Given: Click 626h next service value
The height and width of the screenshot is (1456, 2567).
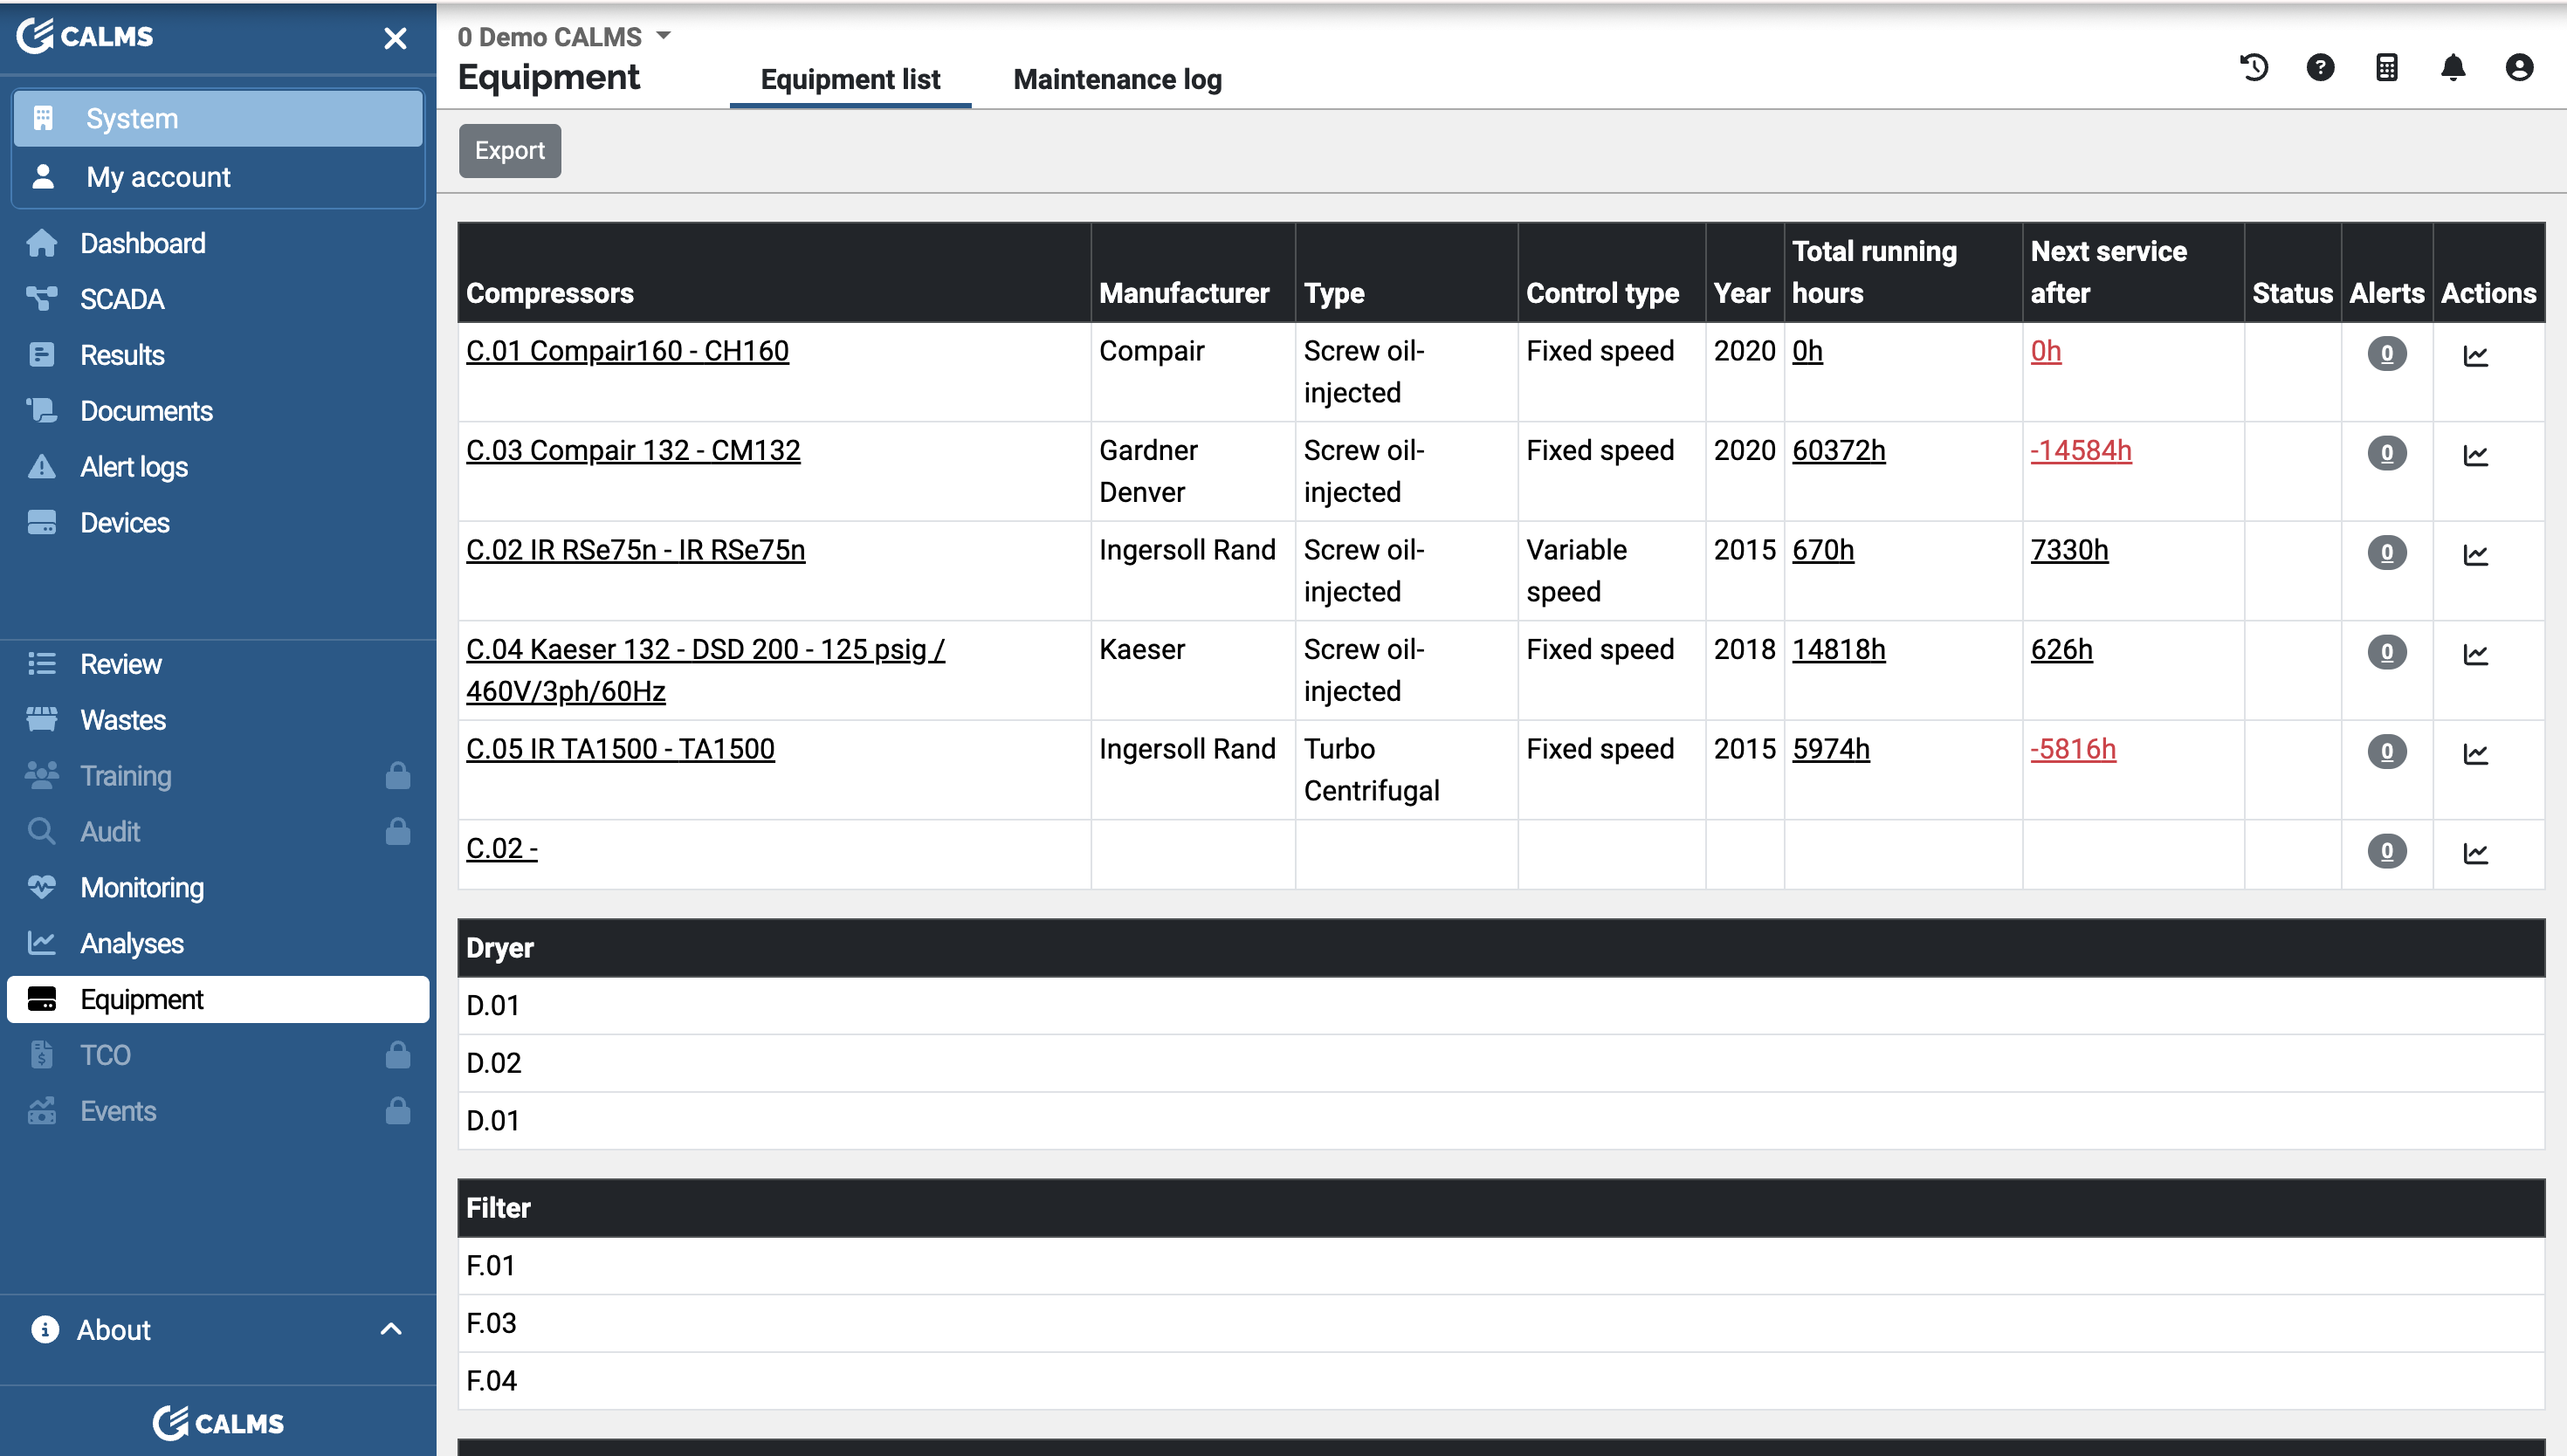Looking at the screenshot, I should tap(2061, 649).
